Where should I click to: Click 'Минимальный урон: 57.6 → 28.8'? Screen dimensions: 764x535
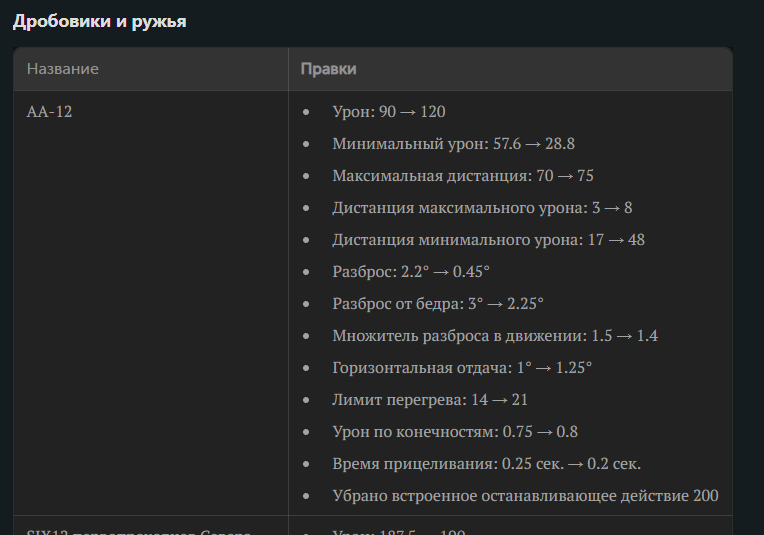click(454, 144)
